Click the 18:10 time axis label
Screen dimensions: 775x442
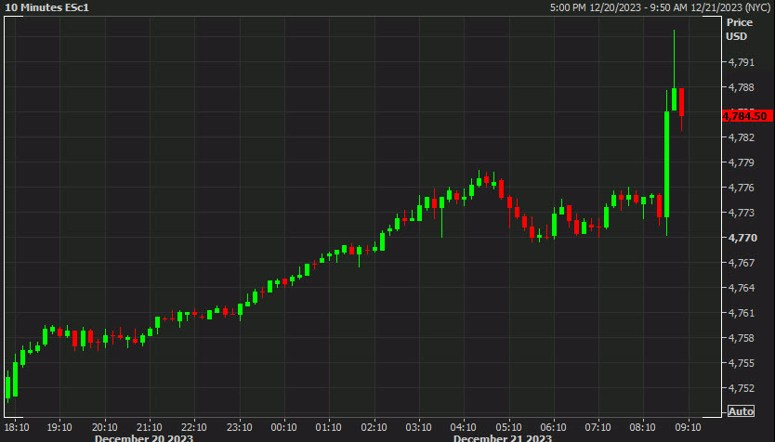click(x=16, y=425)
